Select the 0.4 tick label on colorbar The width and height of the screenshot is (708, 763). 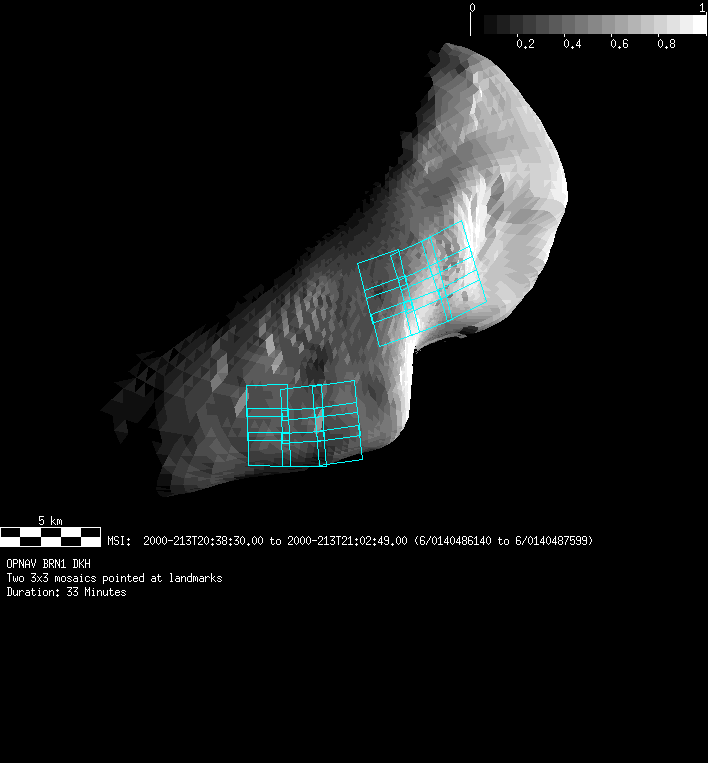(572, 44)
